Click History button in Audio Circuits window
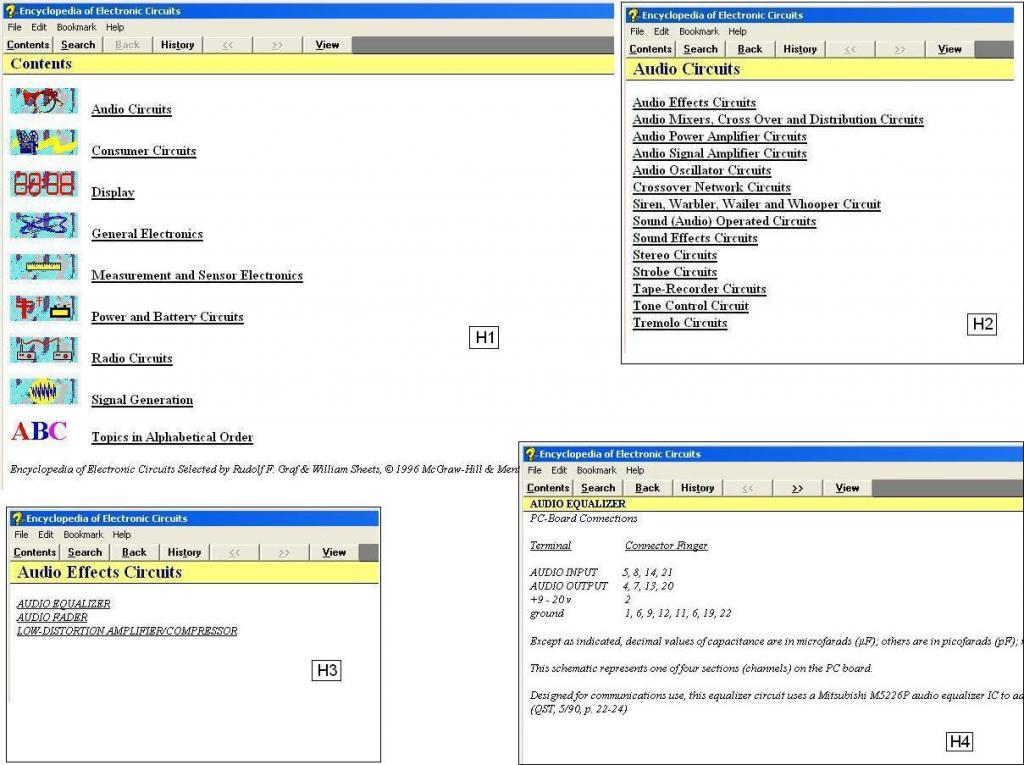This screenshot has height=765, width=1024. [x=800, y=49]
